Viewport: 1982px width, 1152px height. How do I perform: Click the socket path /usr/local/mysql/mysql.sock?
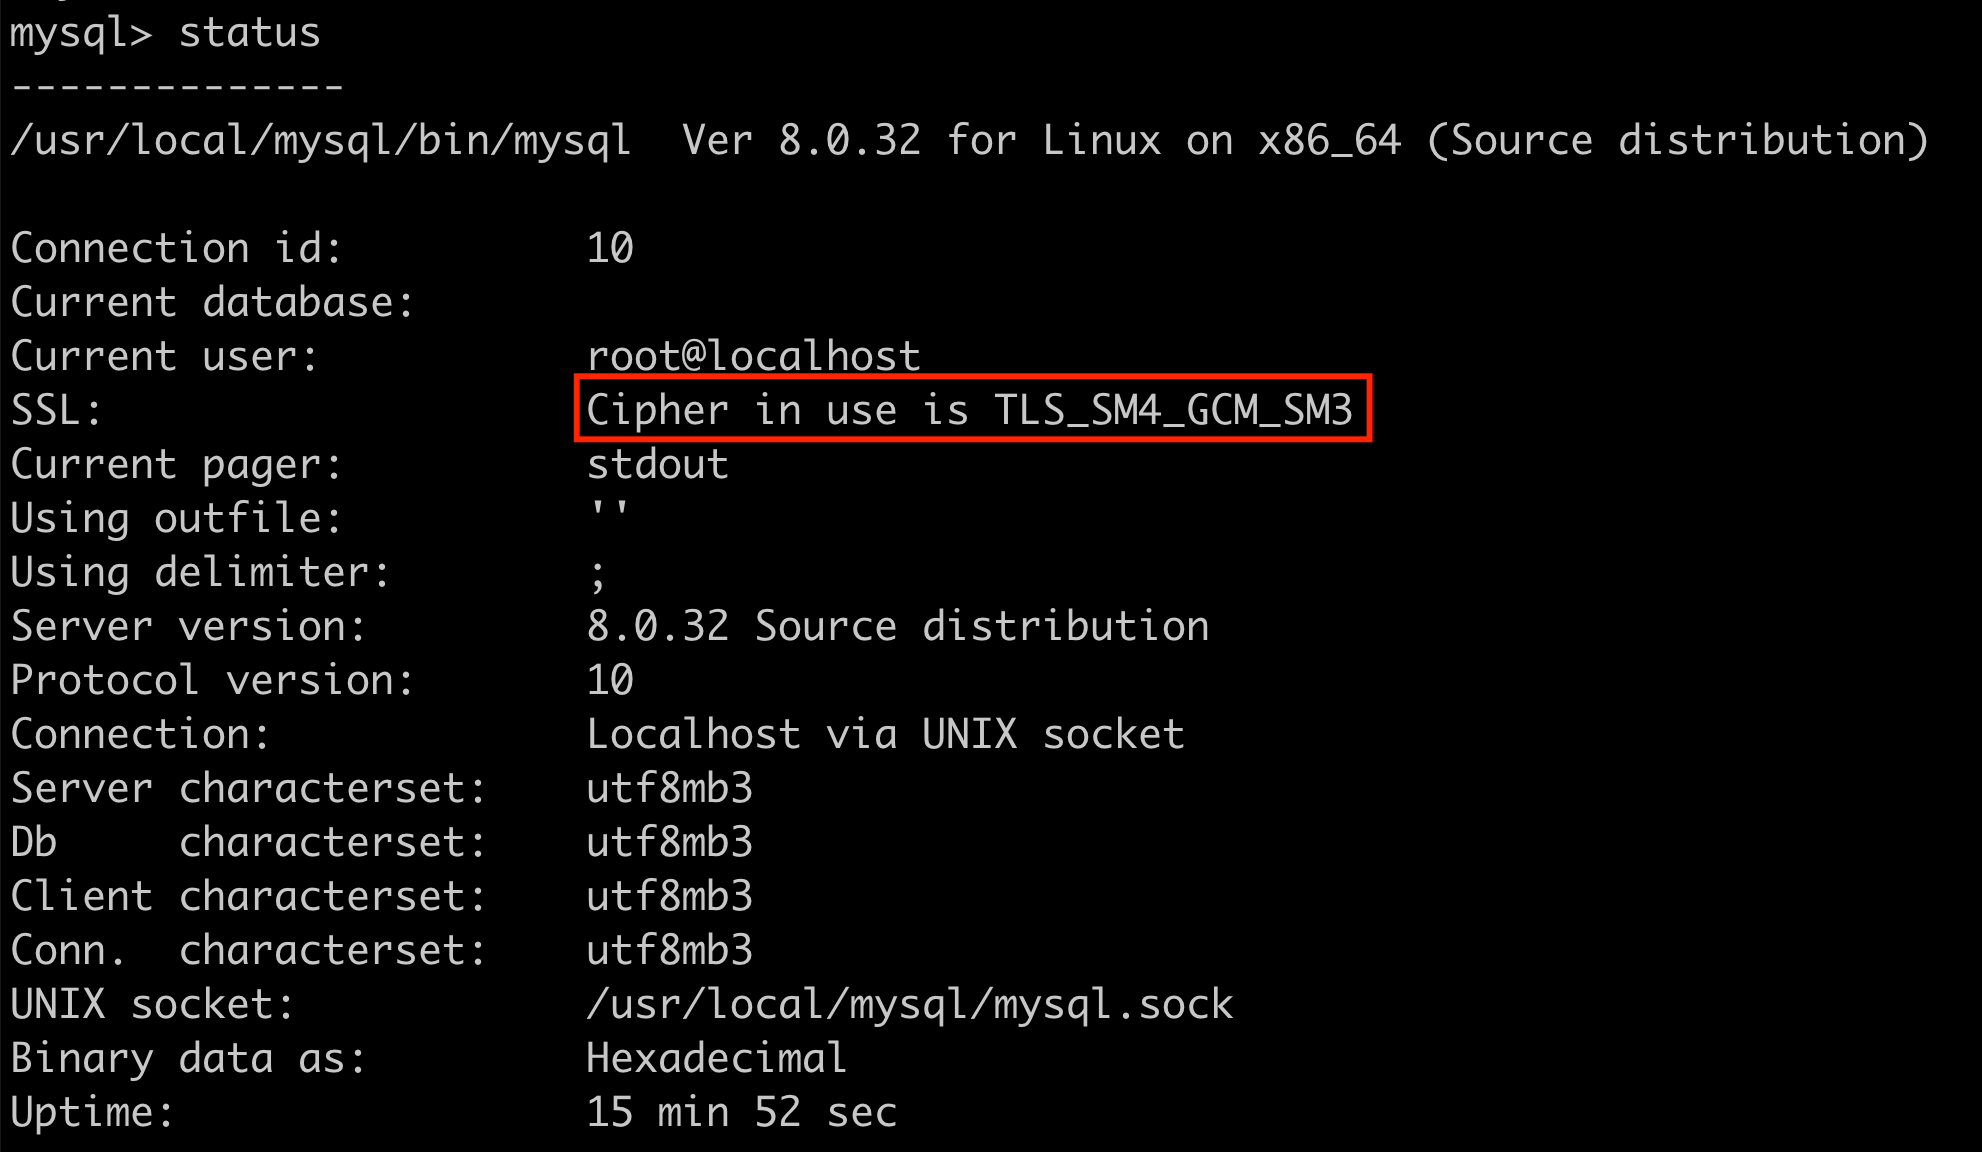[x=909, y=1004]
